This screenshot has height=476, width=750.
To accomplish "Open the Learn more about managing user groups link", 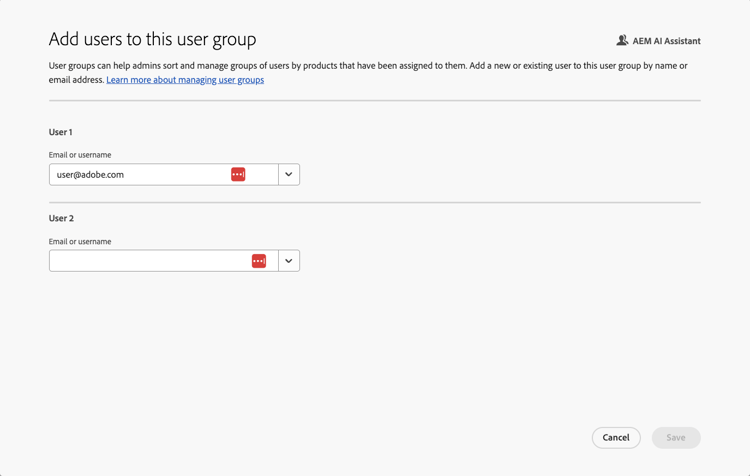I will click(x=185, y=80).
